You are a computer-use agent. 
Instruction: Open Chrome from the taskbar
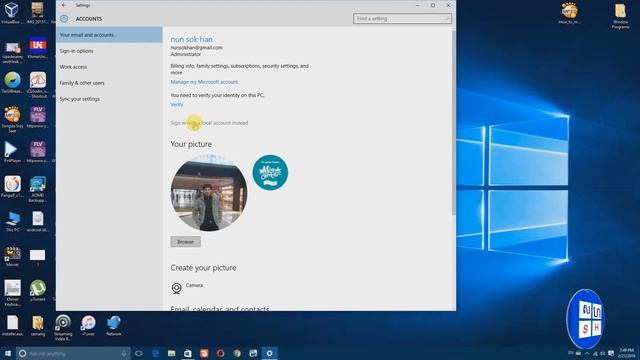[x=237, y=353]
